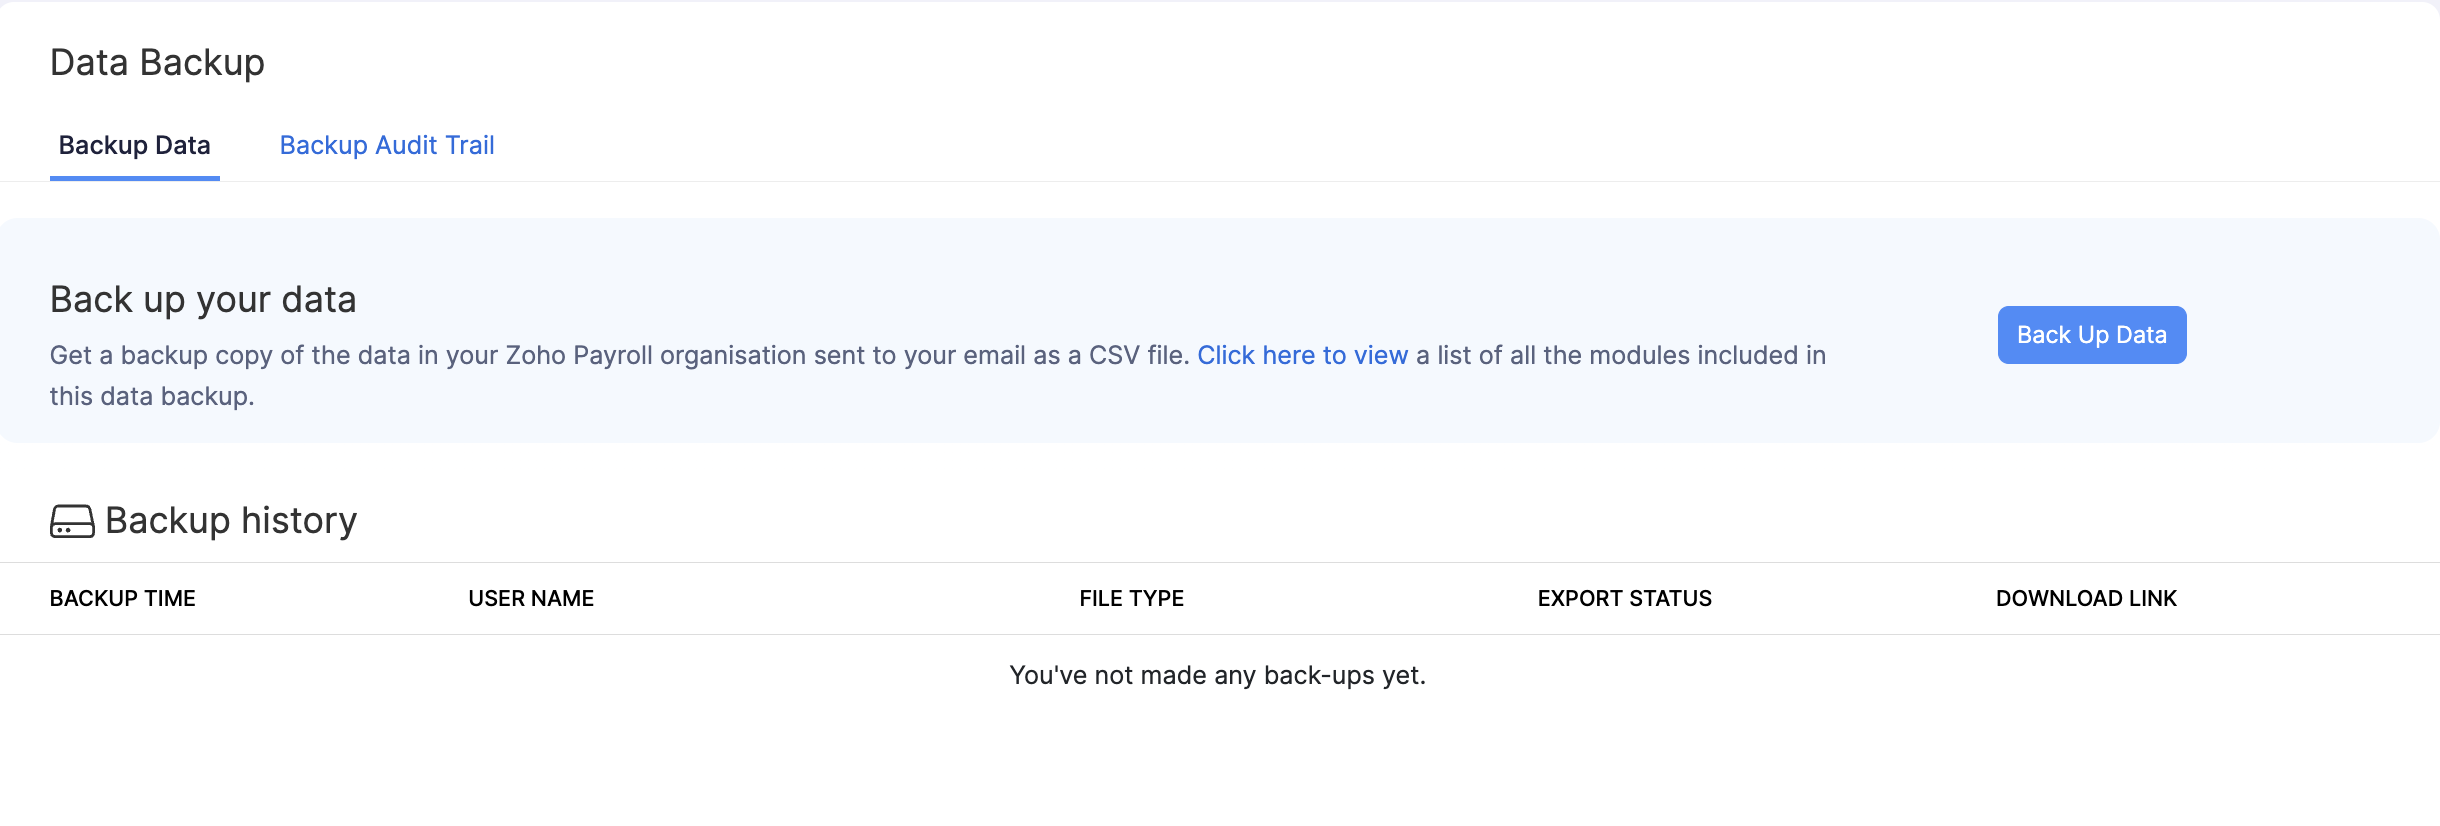This screenshot has height=826, width=2440.
Task: Click the EXPORT STATUS column header
Action: 1624,598
